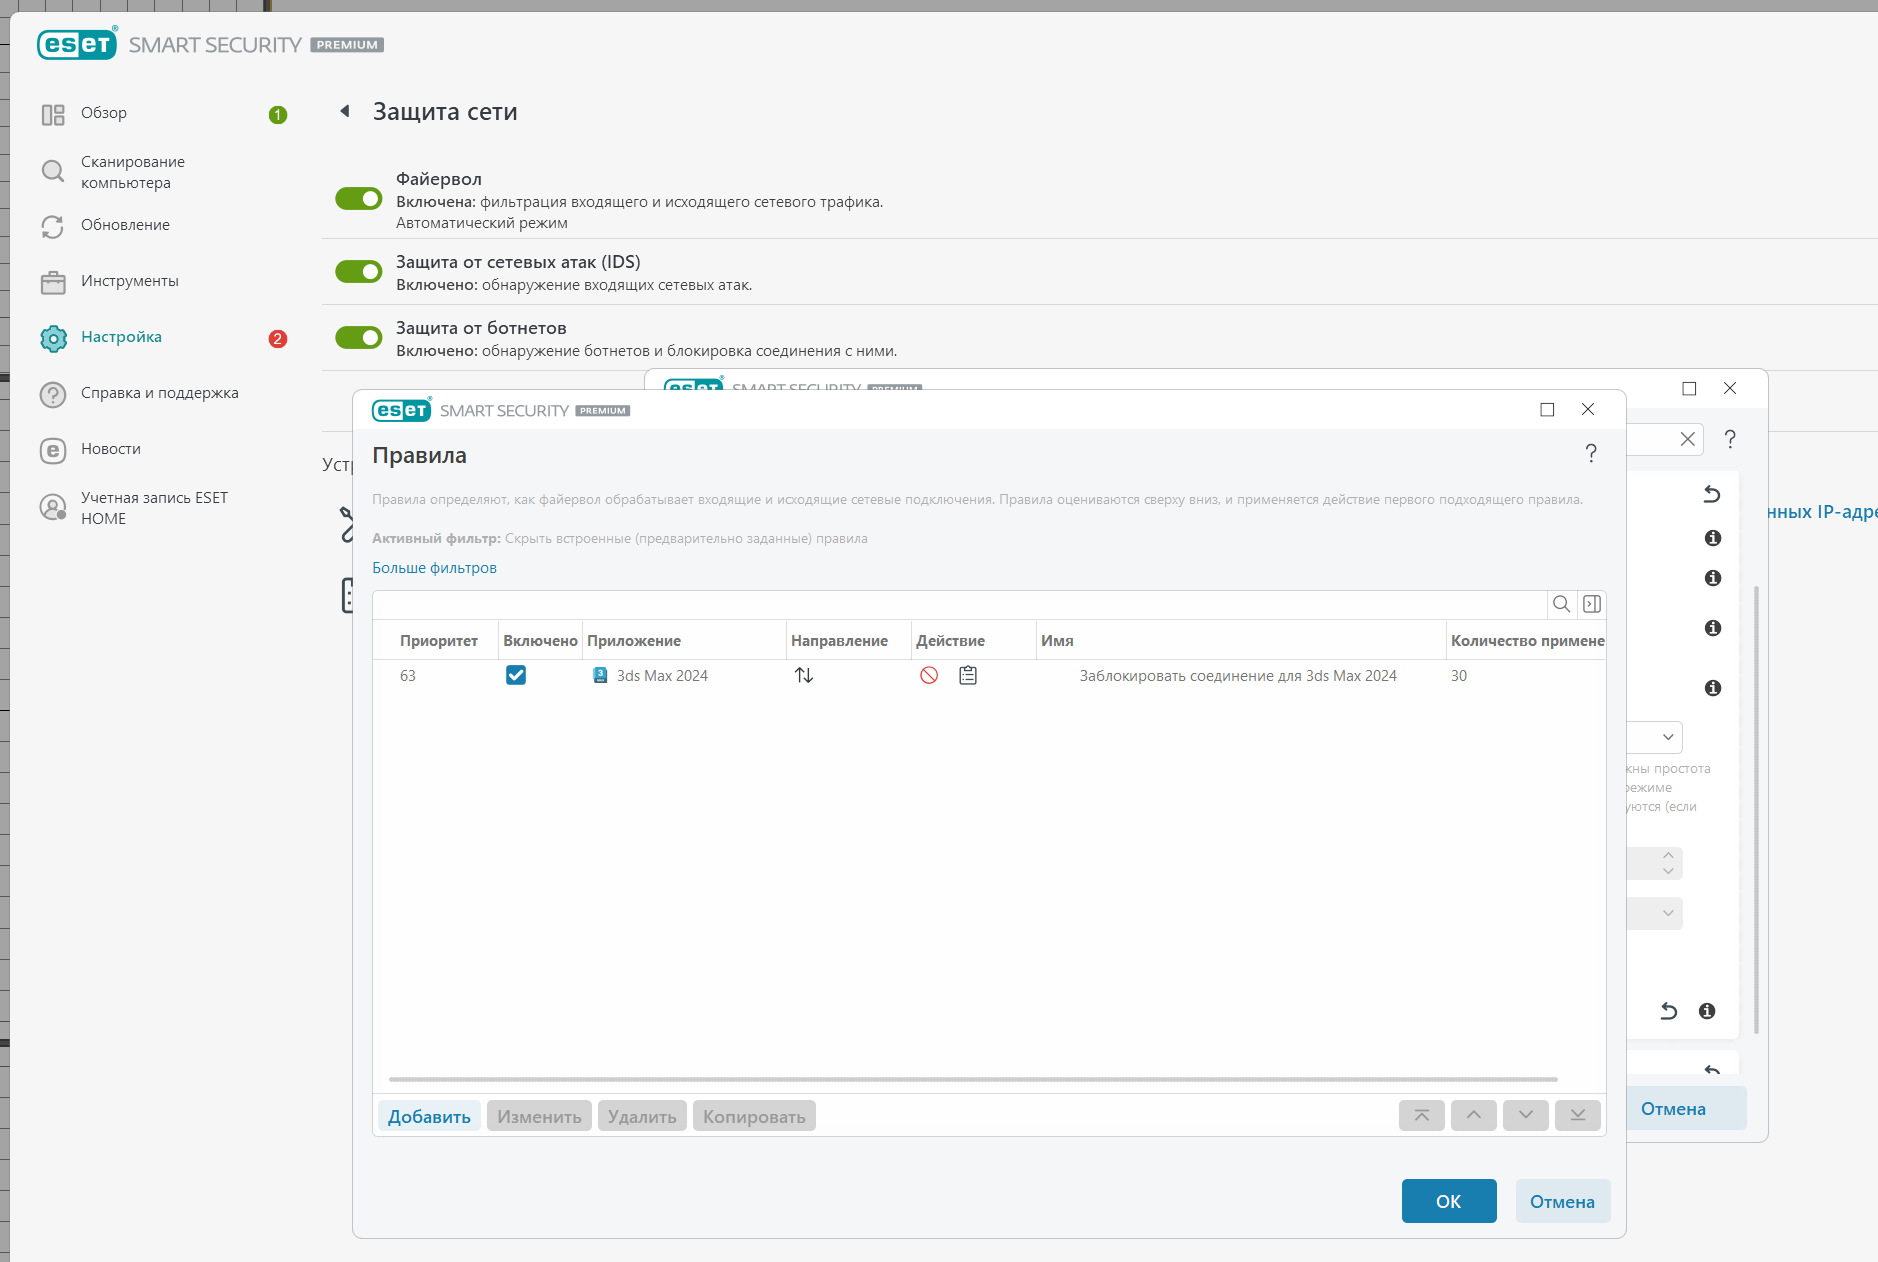Click the block action icon in rule row
The width and height of the screenshot is (1878, 1262).
point(929,675)
